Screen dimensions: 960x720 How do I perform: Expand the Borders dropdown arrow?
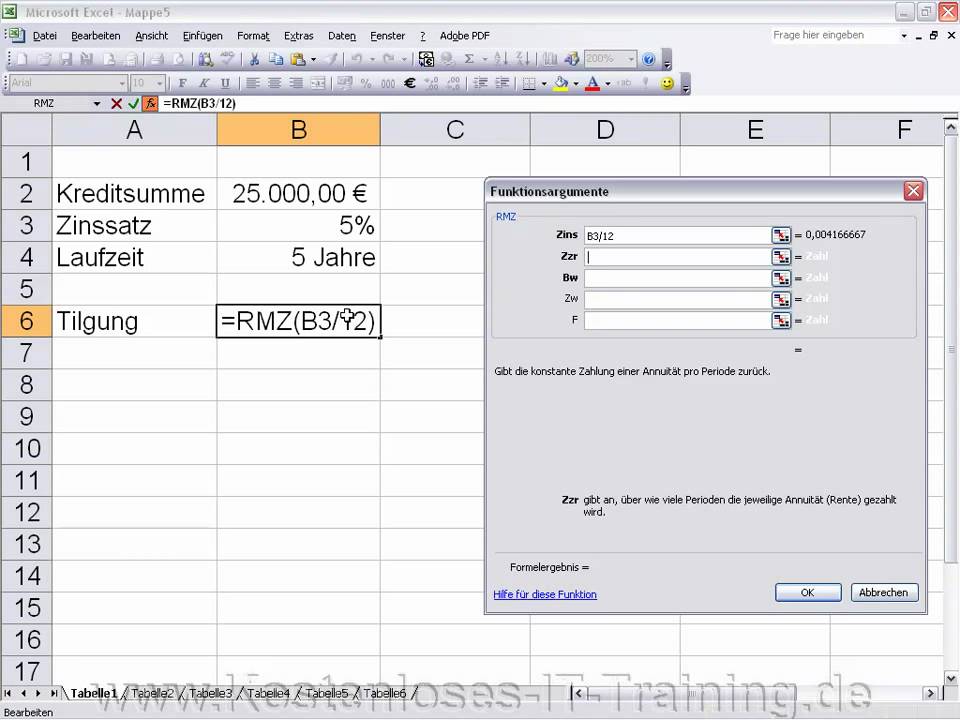544,83
